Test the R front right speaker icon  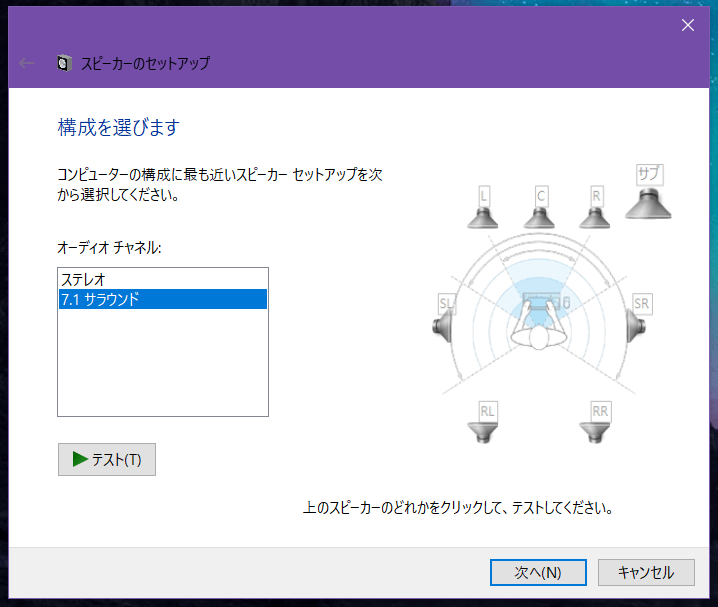595,217
